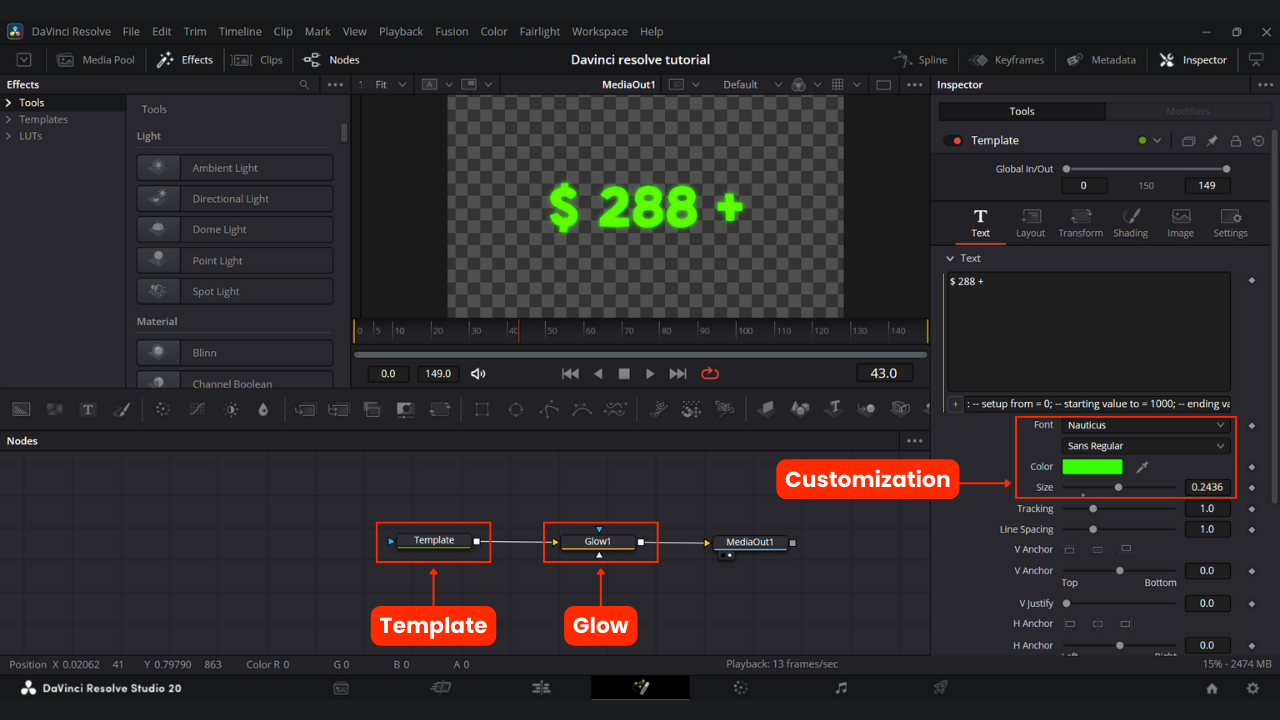Lock the Template tool with padlock icon
The image size is (1280, 720).
click(1236, 141)
